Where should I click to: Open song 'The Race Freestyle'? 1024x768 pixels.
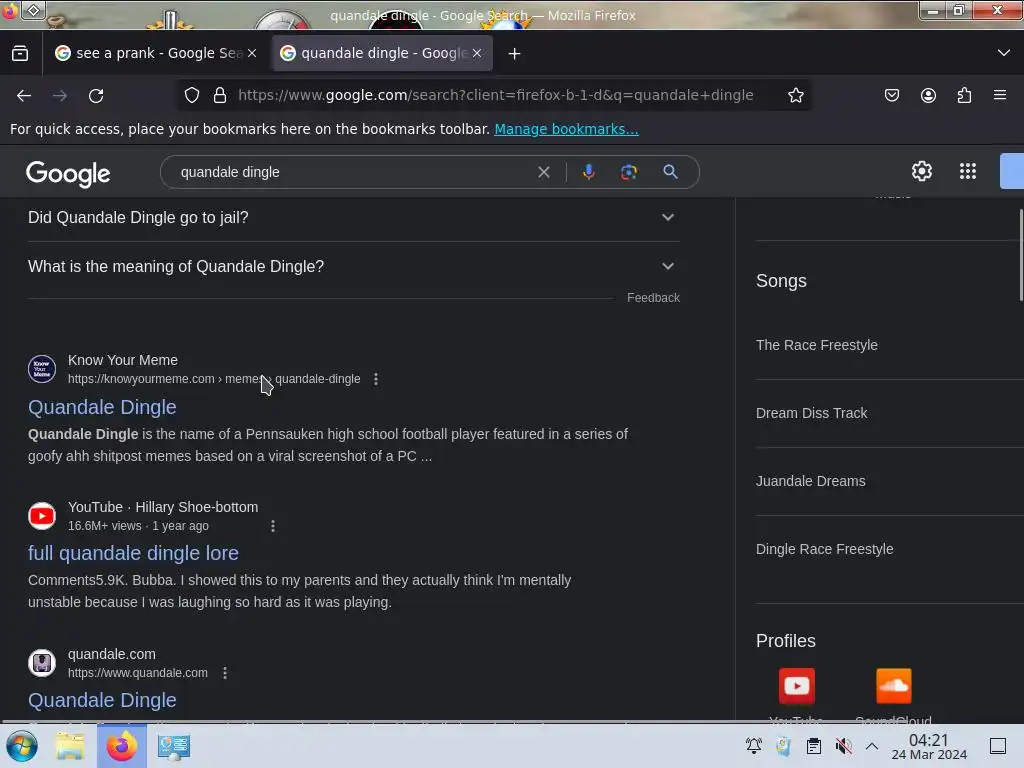[816, 345]
